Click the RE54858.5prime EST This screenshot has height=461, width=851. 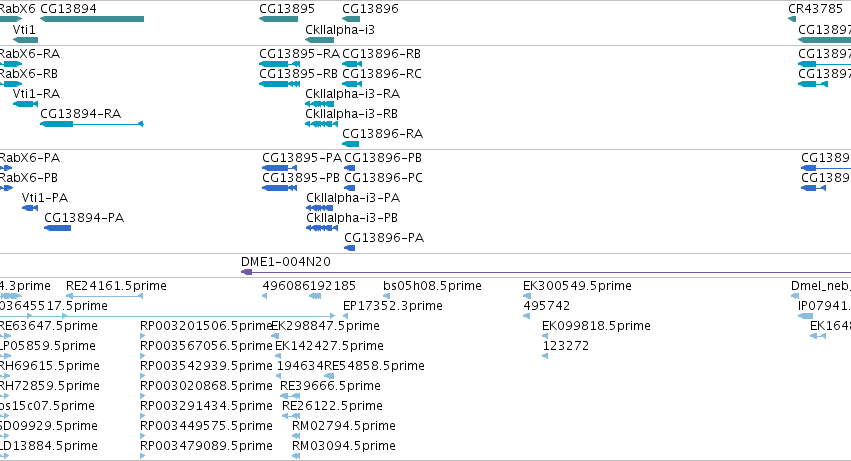(x=329, y=376)
